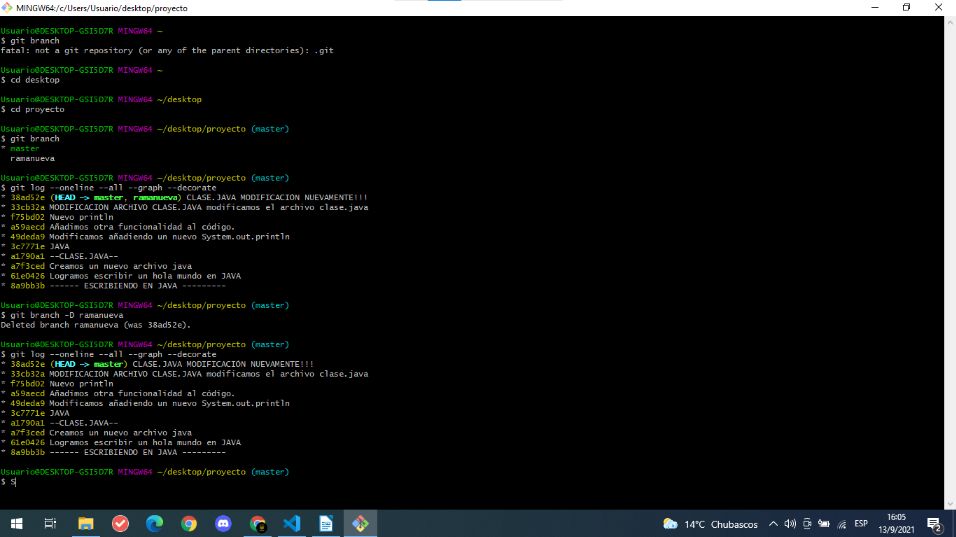Open the Windows Start menu
The width and height of the screenshot is (956, 537).
coord(16,524)
